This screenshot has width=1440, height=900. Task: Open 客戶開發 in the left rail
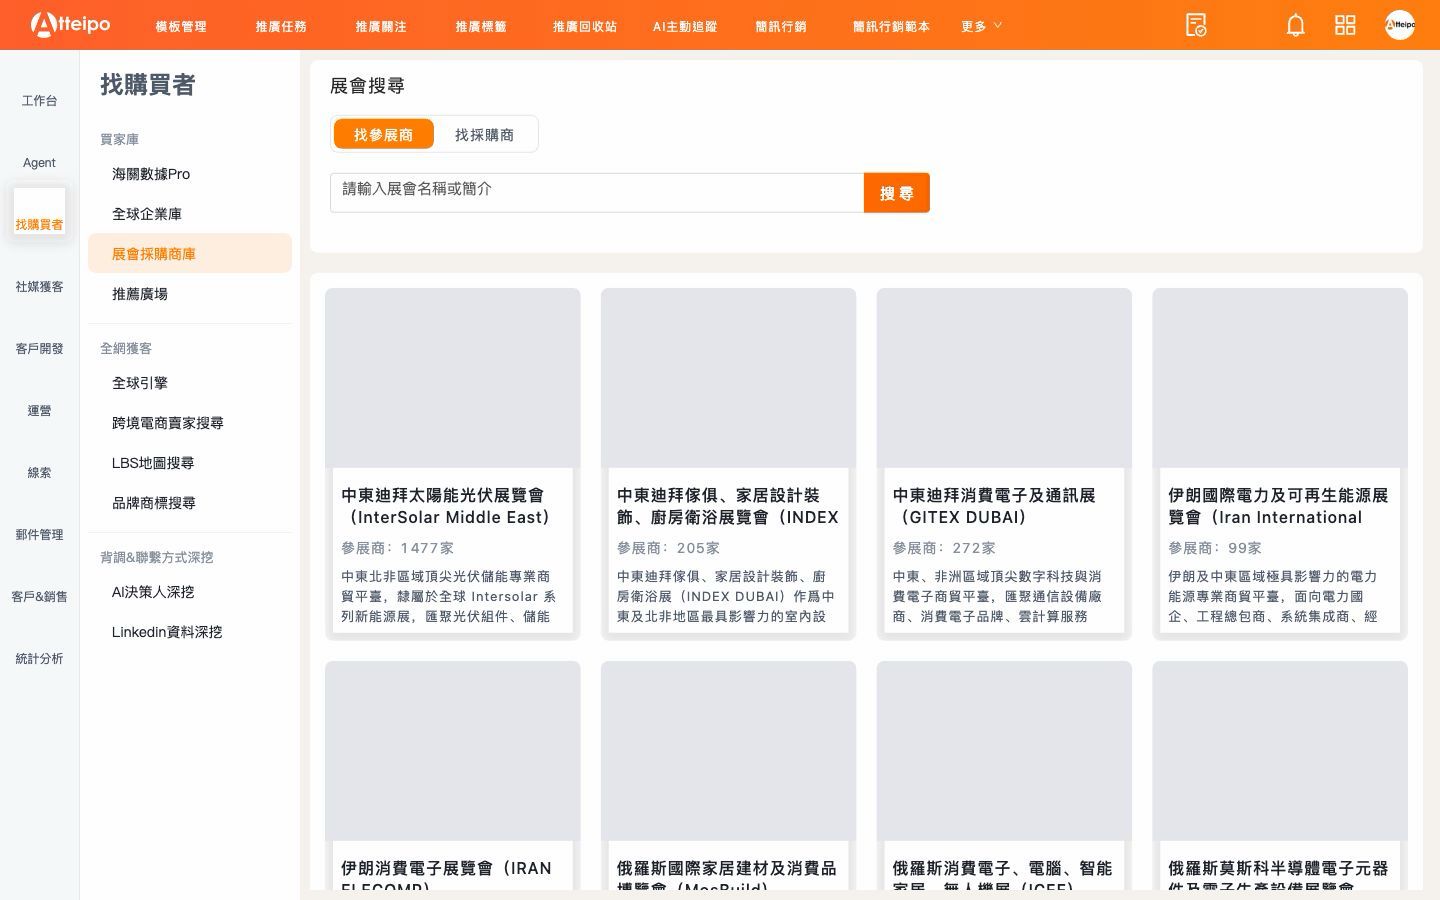pos(39,349)
